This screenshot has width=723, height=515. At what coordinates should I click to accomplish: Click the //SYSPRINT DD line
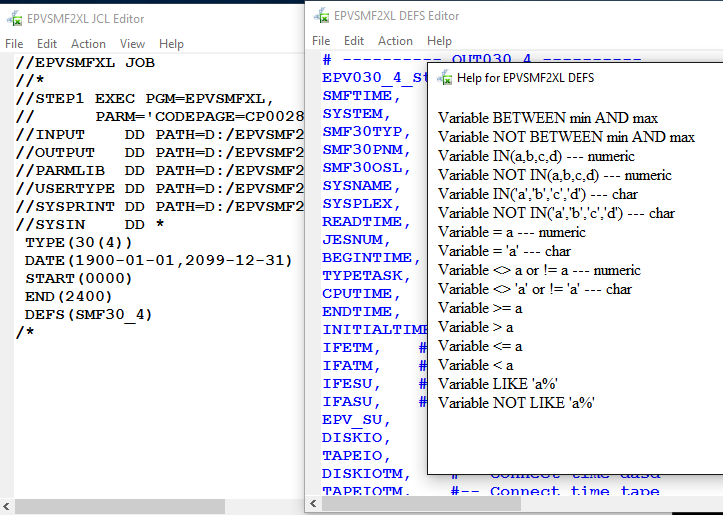click(x=160, y=207)
